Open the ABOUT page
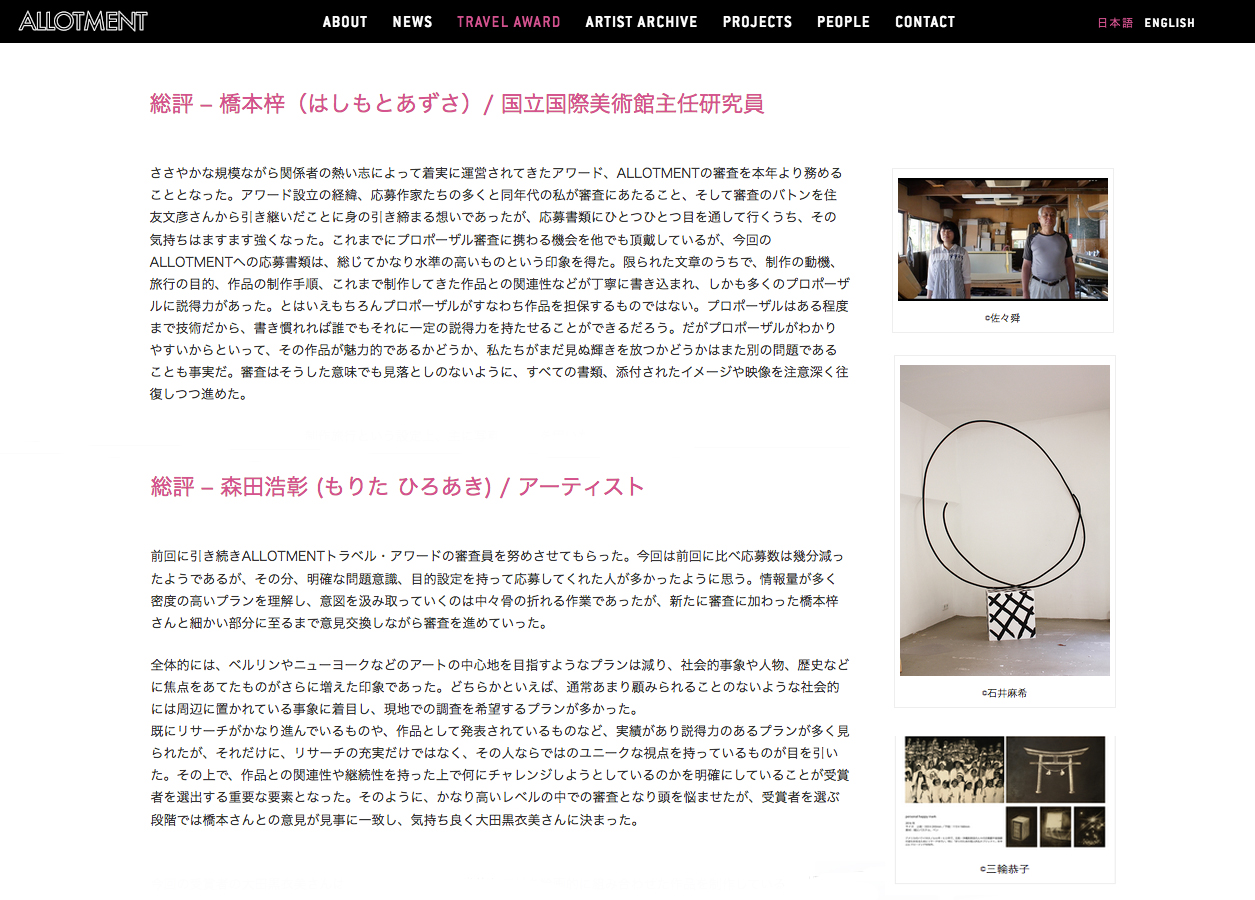 pos(345,22)
